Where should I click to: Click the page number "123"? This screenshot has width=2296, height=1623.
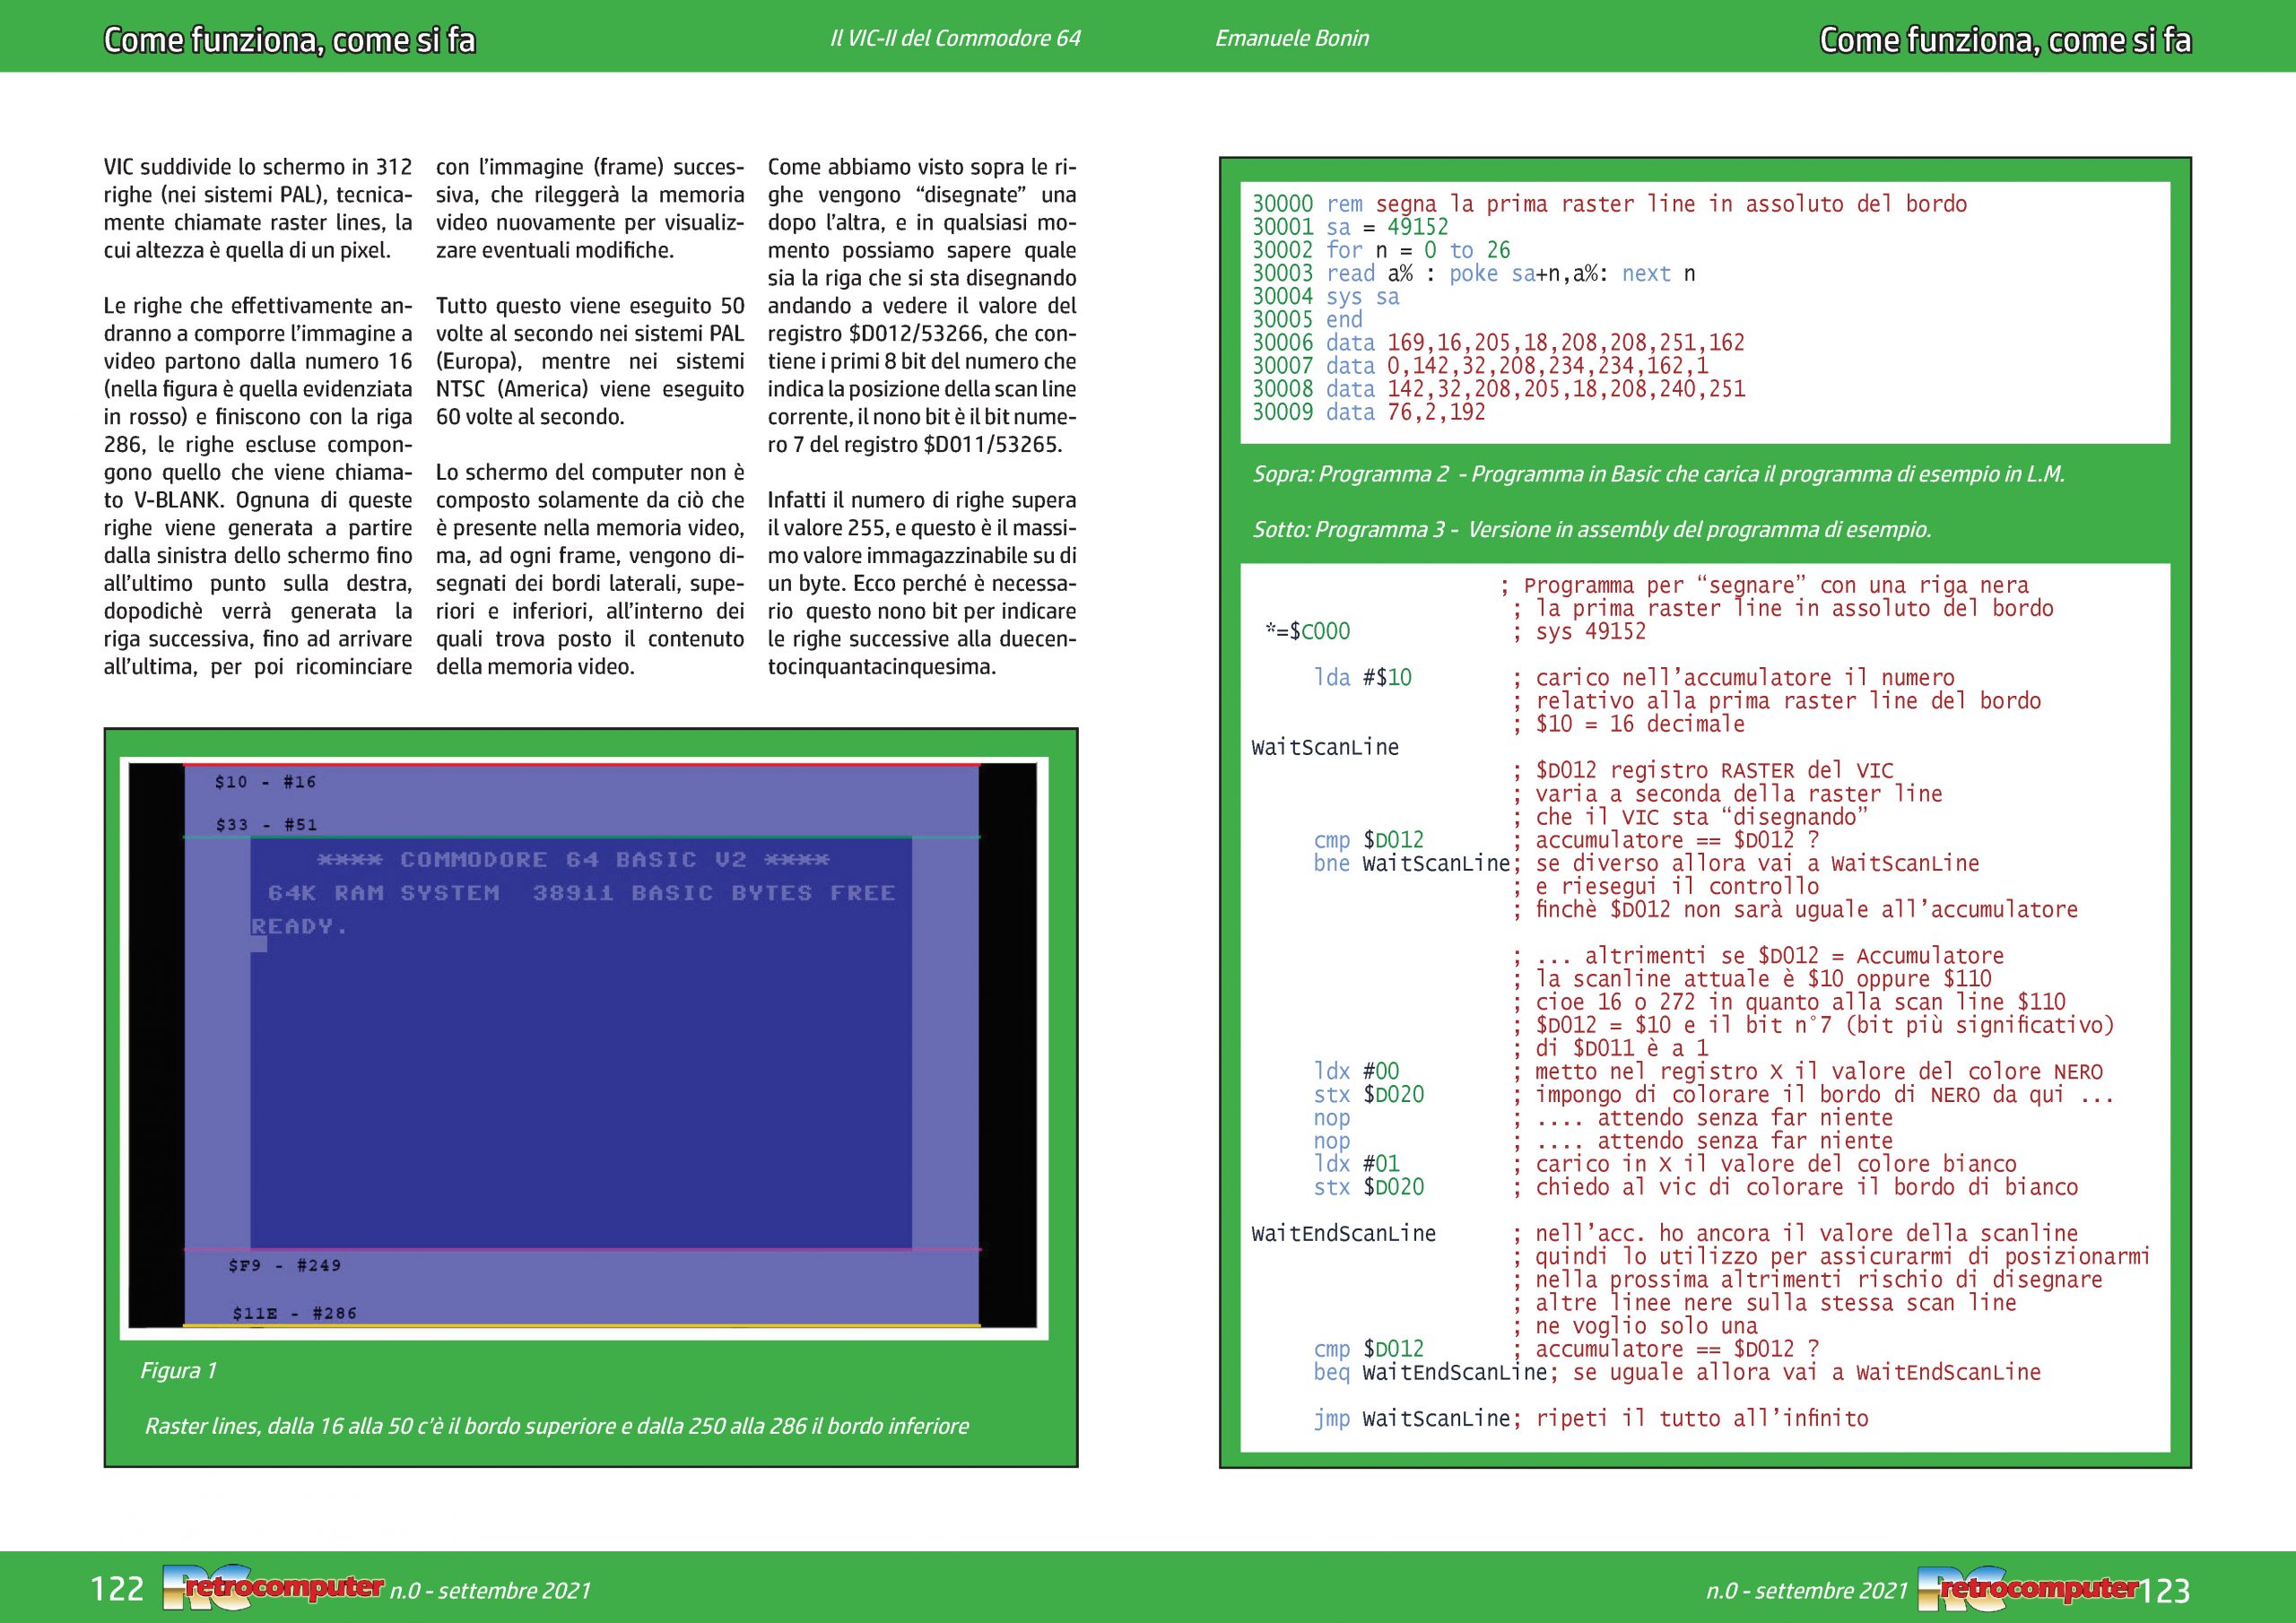click(x=2165, y=1589)
